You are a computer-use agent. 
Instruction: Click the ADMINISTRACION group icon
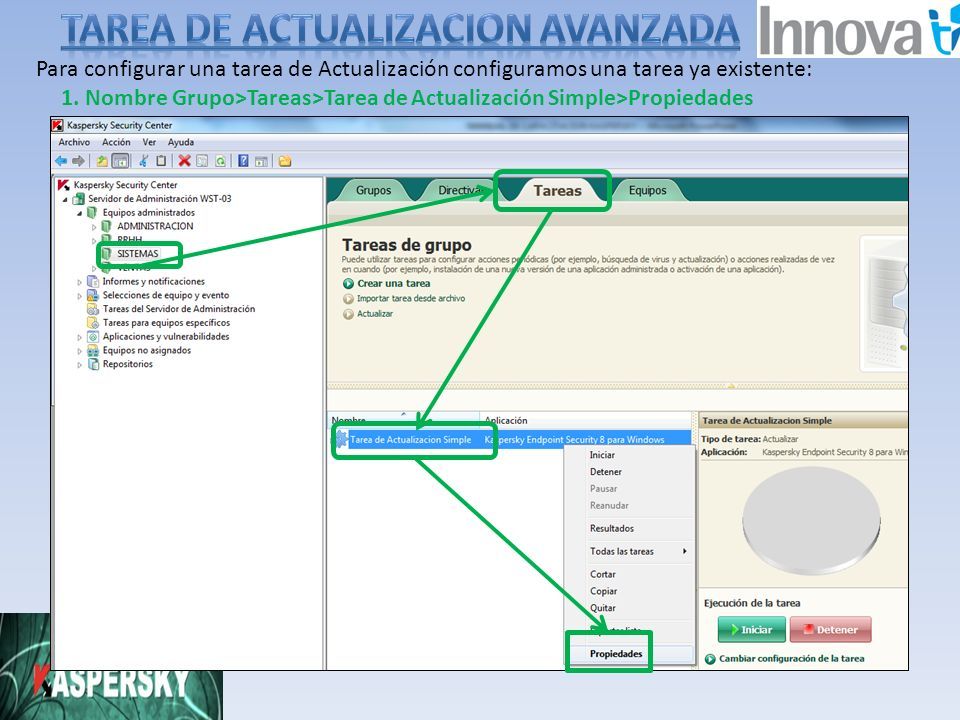click(107, 227)
